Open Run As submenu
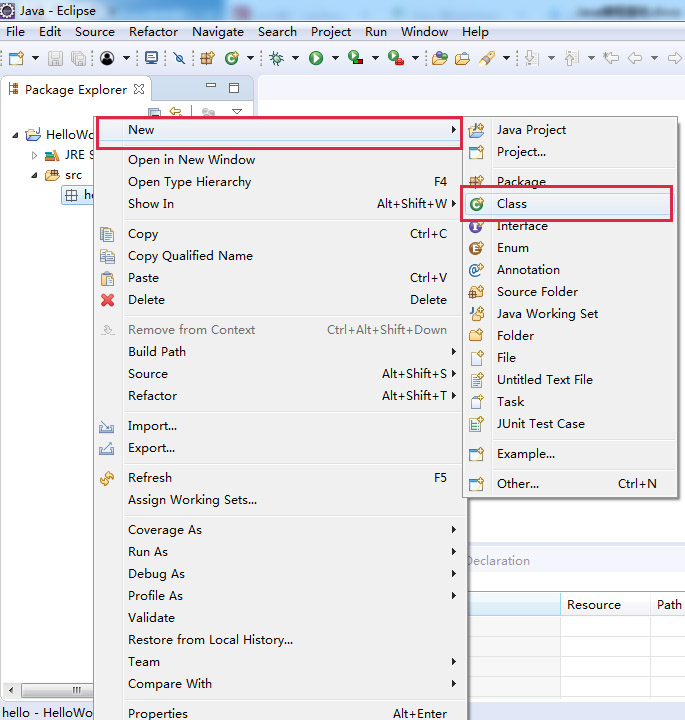This screenshot has height=720, width=685. pyautogui.click(x=279, y=552)
